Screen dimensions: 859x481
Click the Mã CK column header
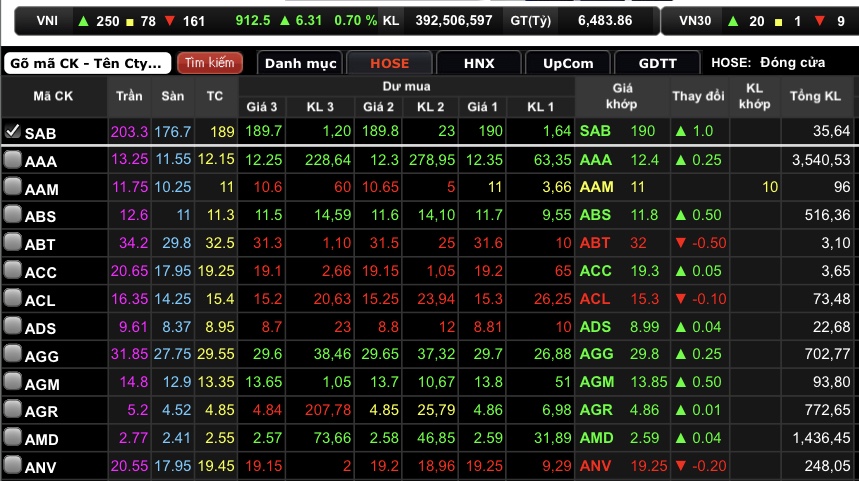[53, 96]
